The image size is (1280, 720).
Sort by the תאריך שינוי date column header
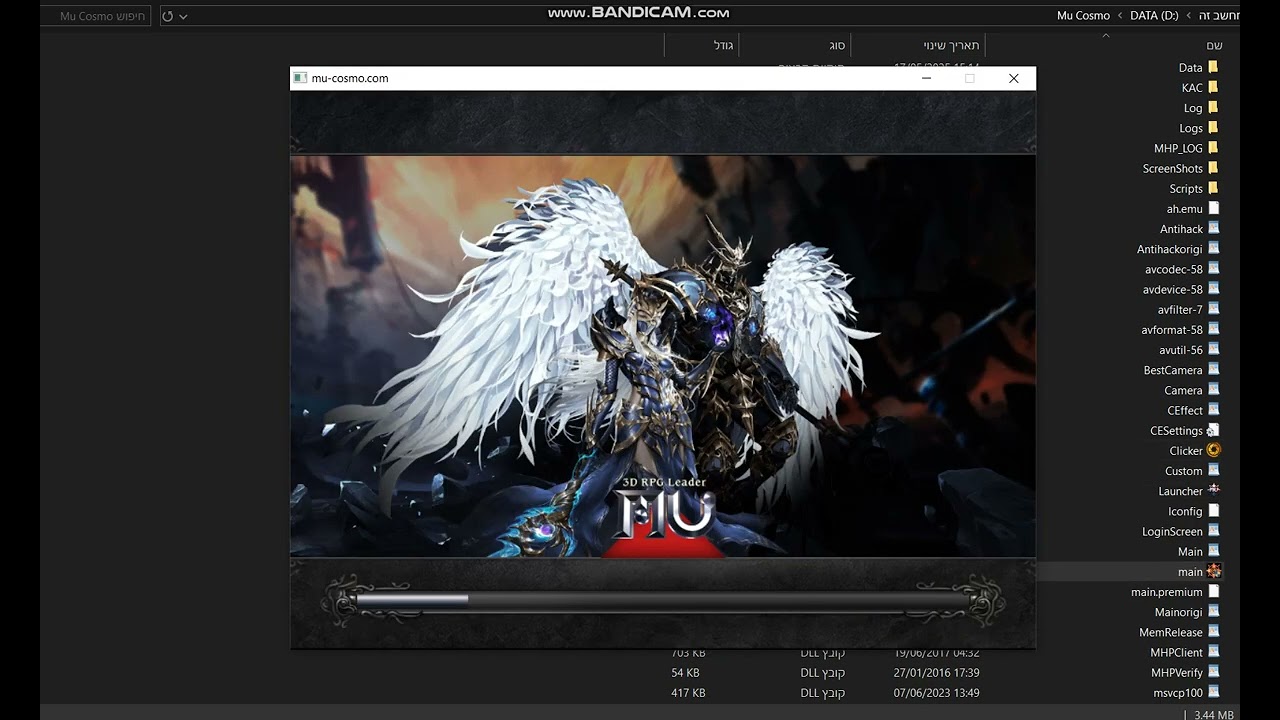(951, 45)
